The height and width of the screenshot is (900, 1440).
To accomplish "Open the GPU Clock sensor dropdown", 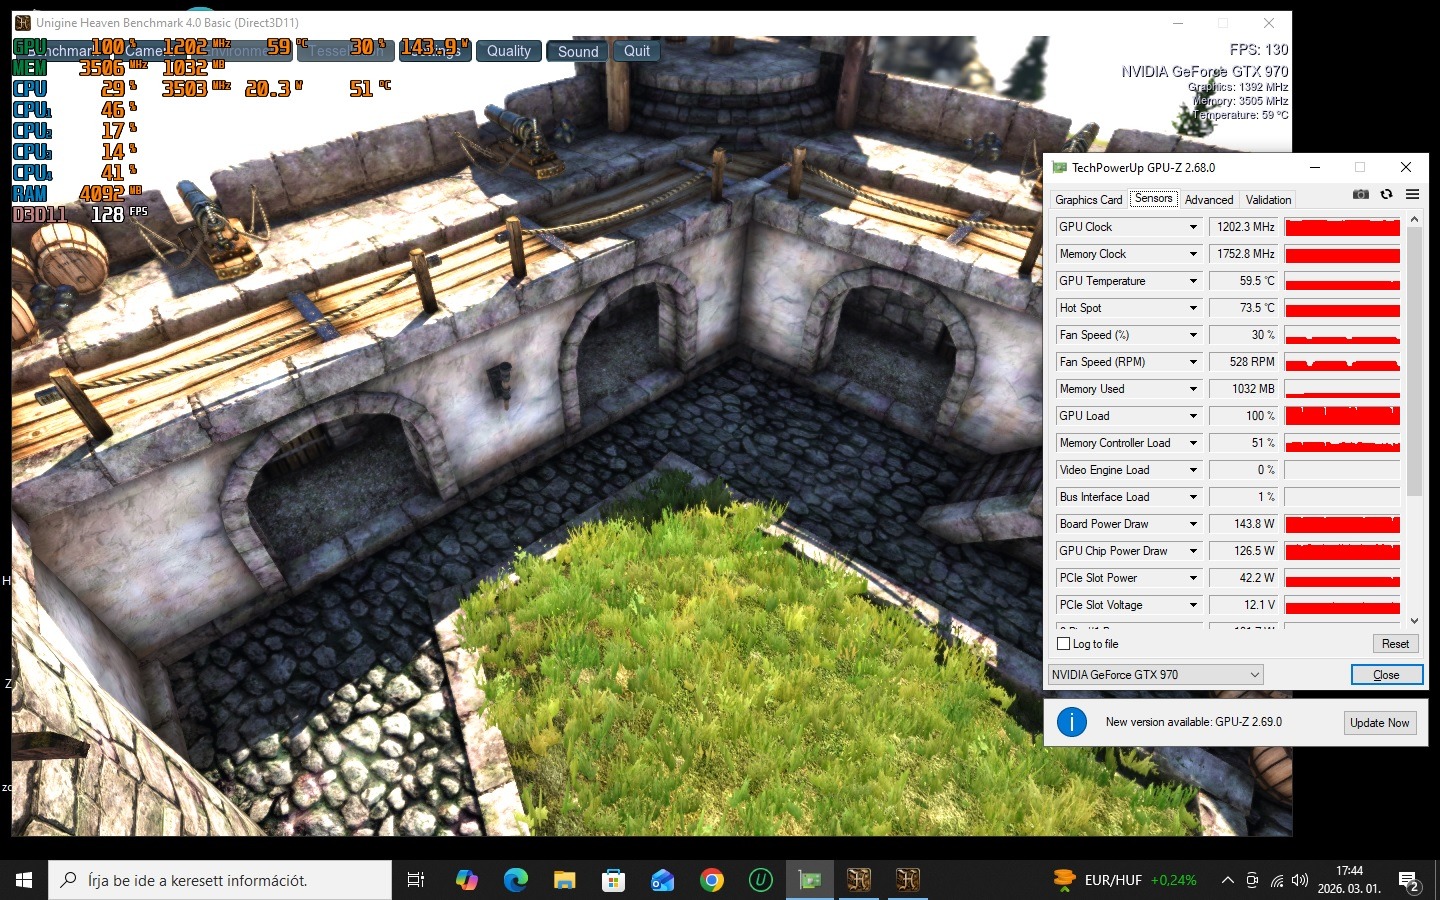I will tap(1193, 227).
